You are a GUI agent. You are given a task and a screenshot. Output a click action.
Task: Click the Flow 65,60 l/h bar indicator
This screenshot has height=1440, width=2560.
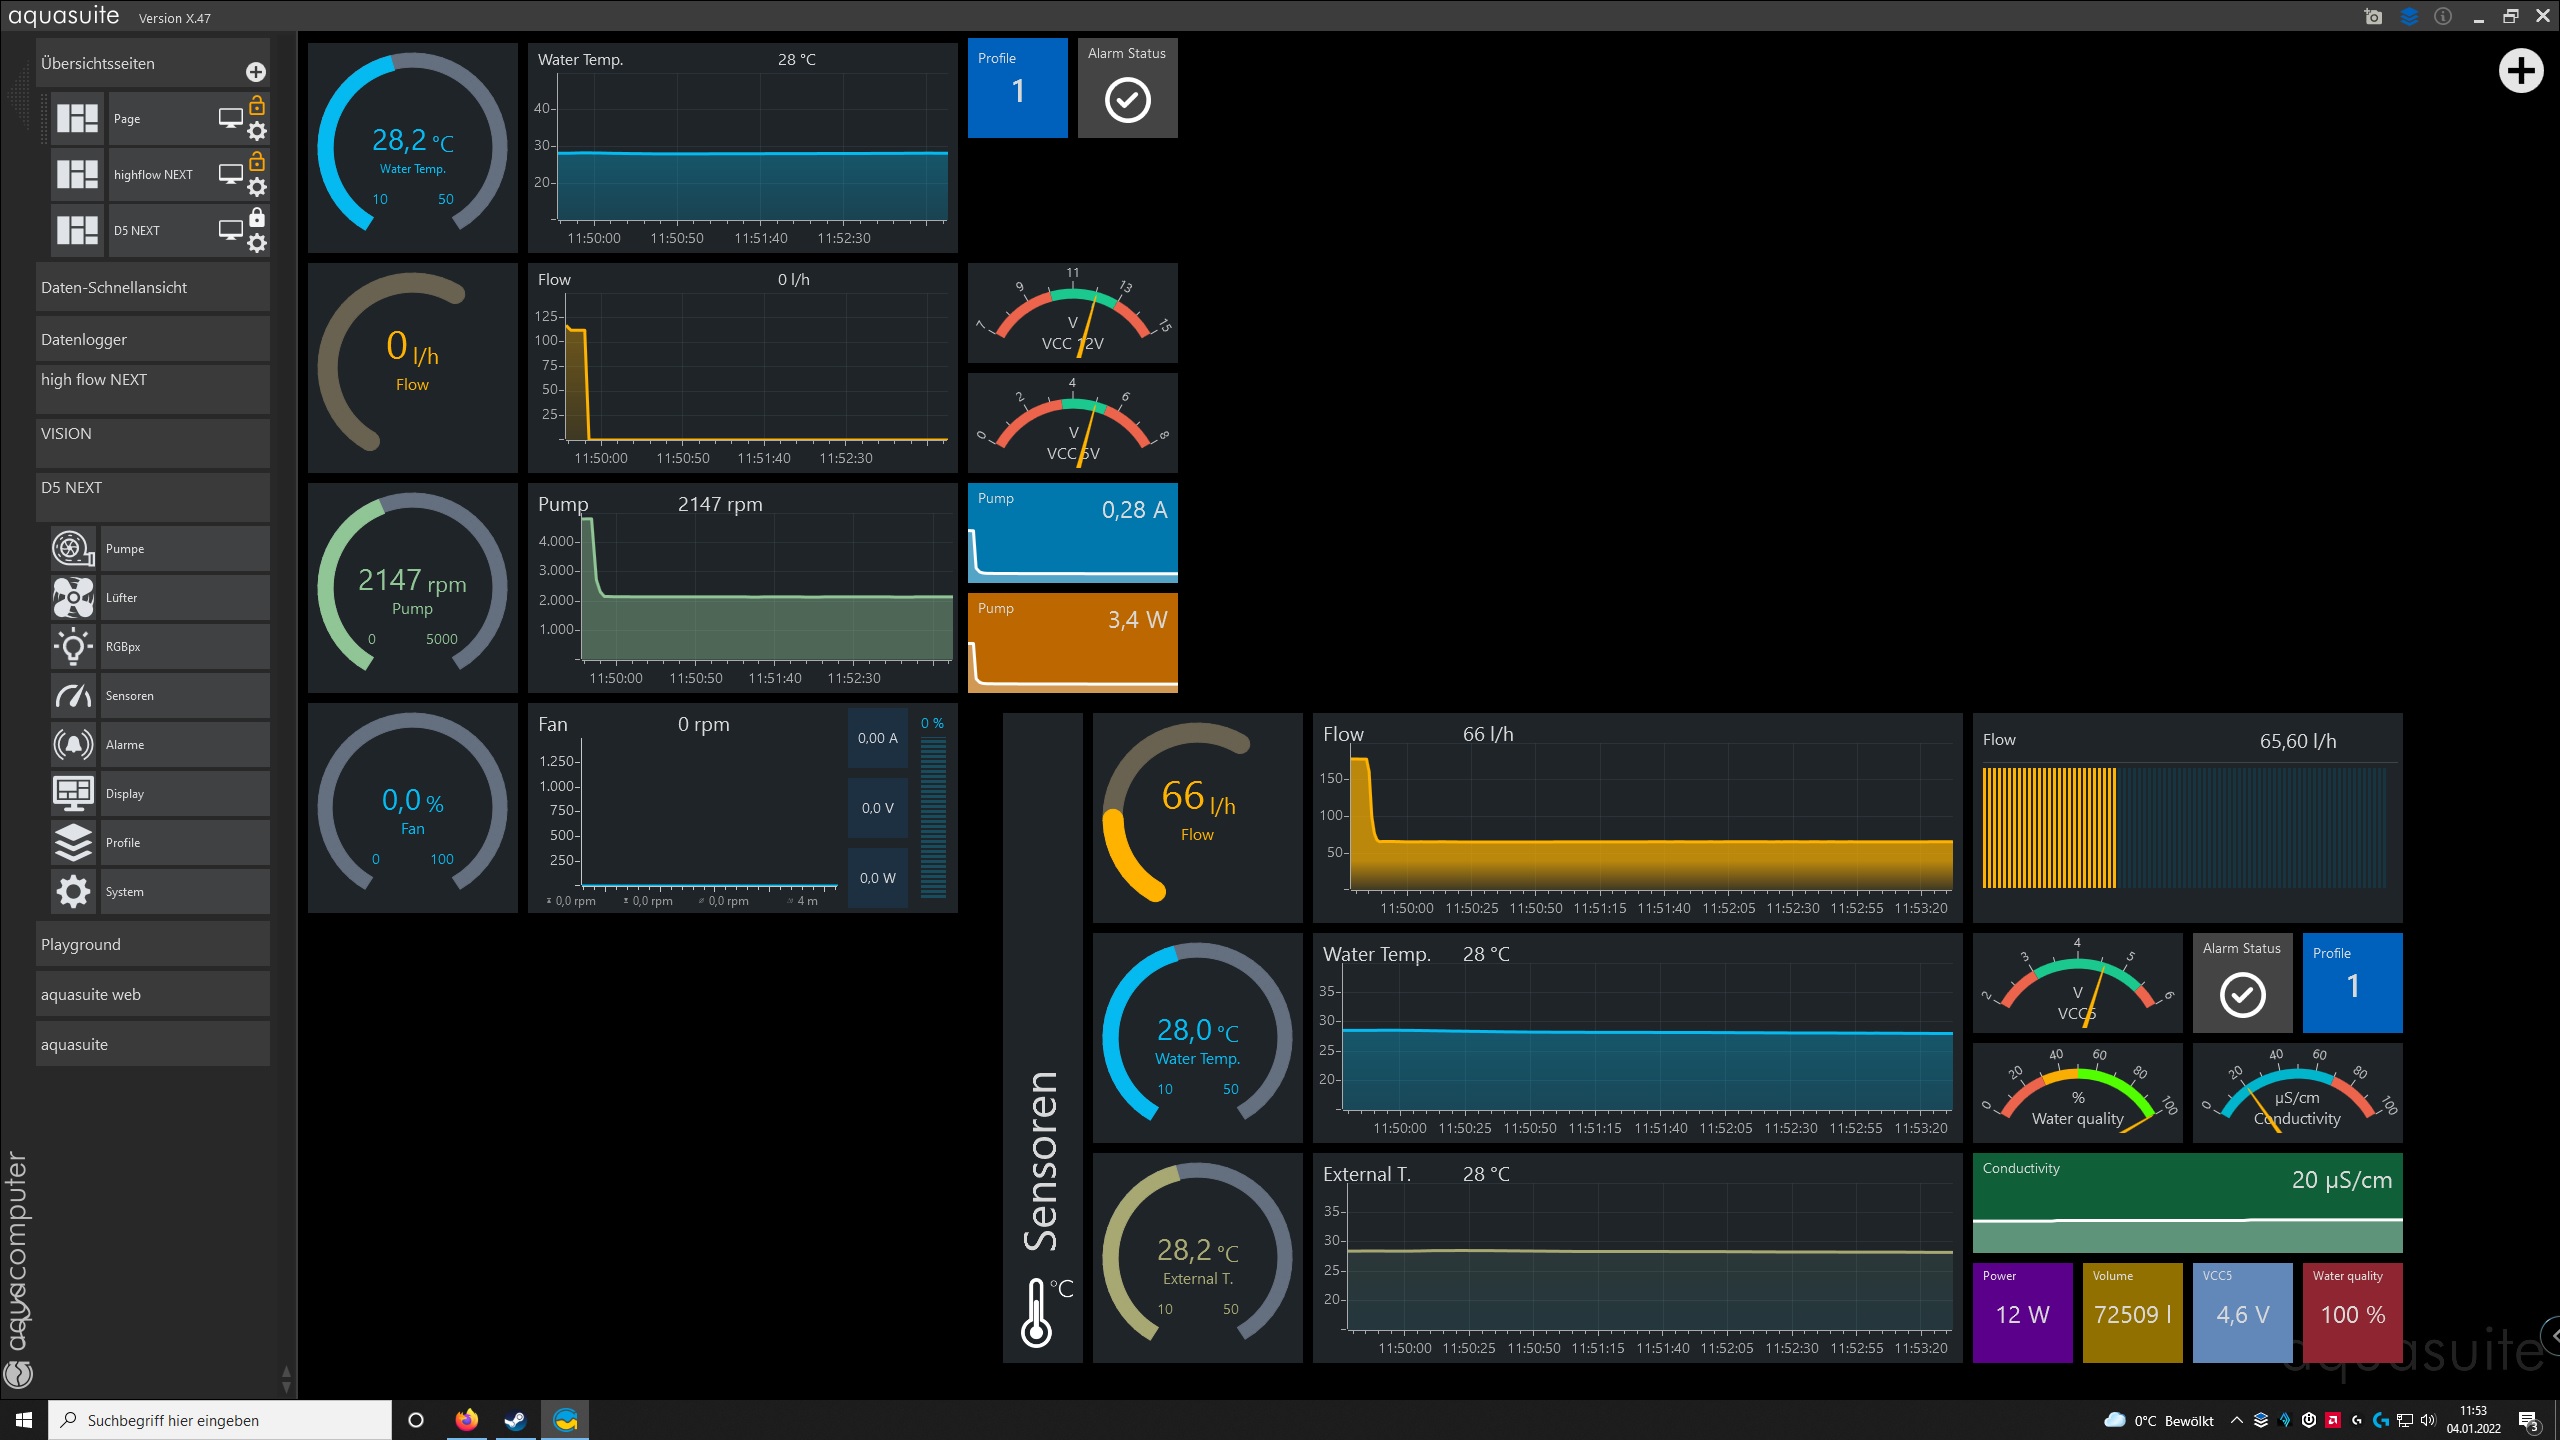click(x=2187, y=818)
